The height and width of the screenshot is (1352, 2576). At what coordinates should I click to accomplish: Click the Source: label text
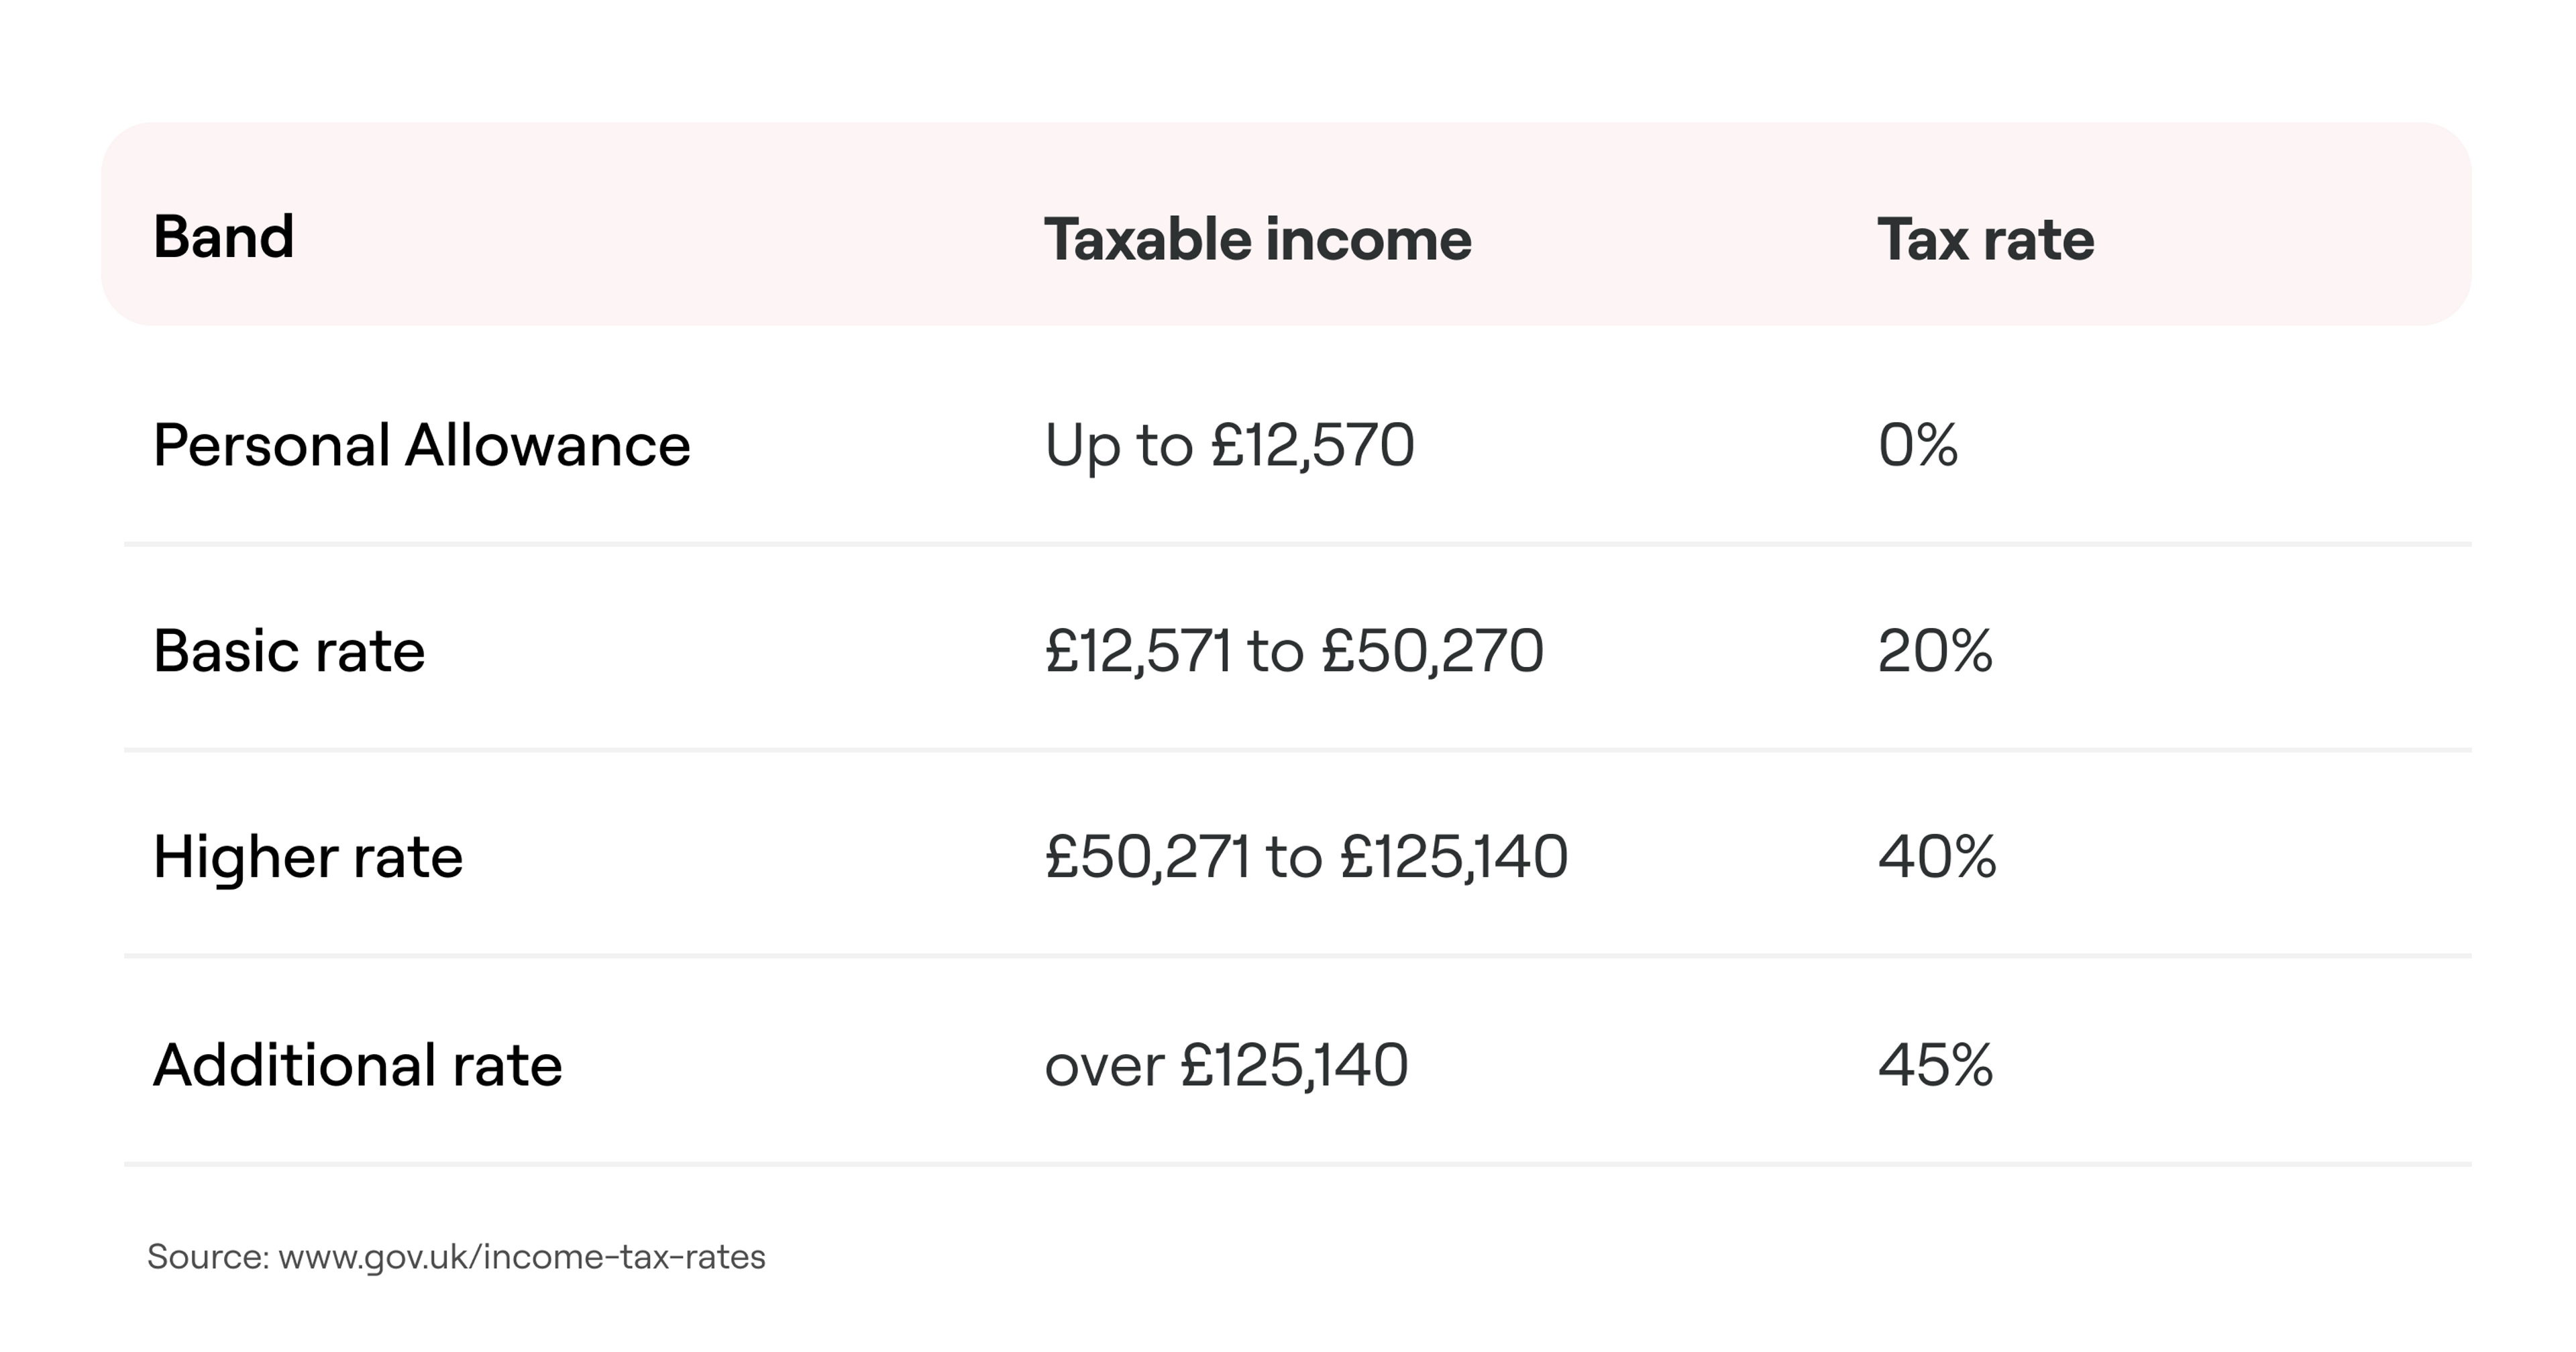[208, 1257]
